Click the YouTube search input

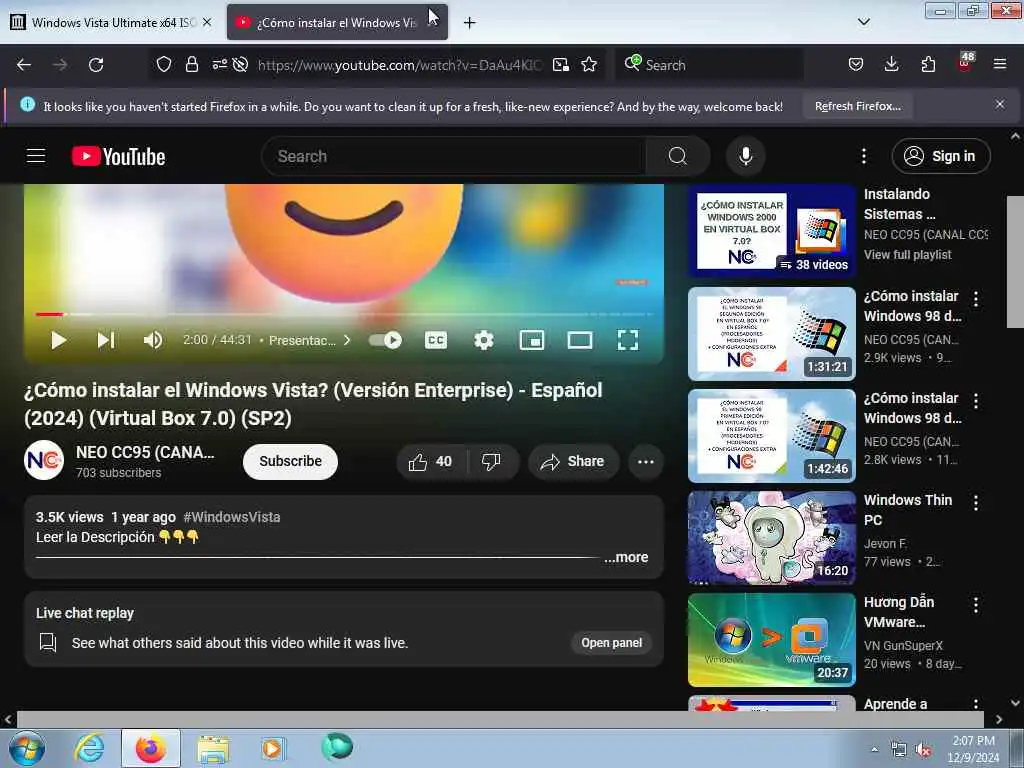[454, 156]
